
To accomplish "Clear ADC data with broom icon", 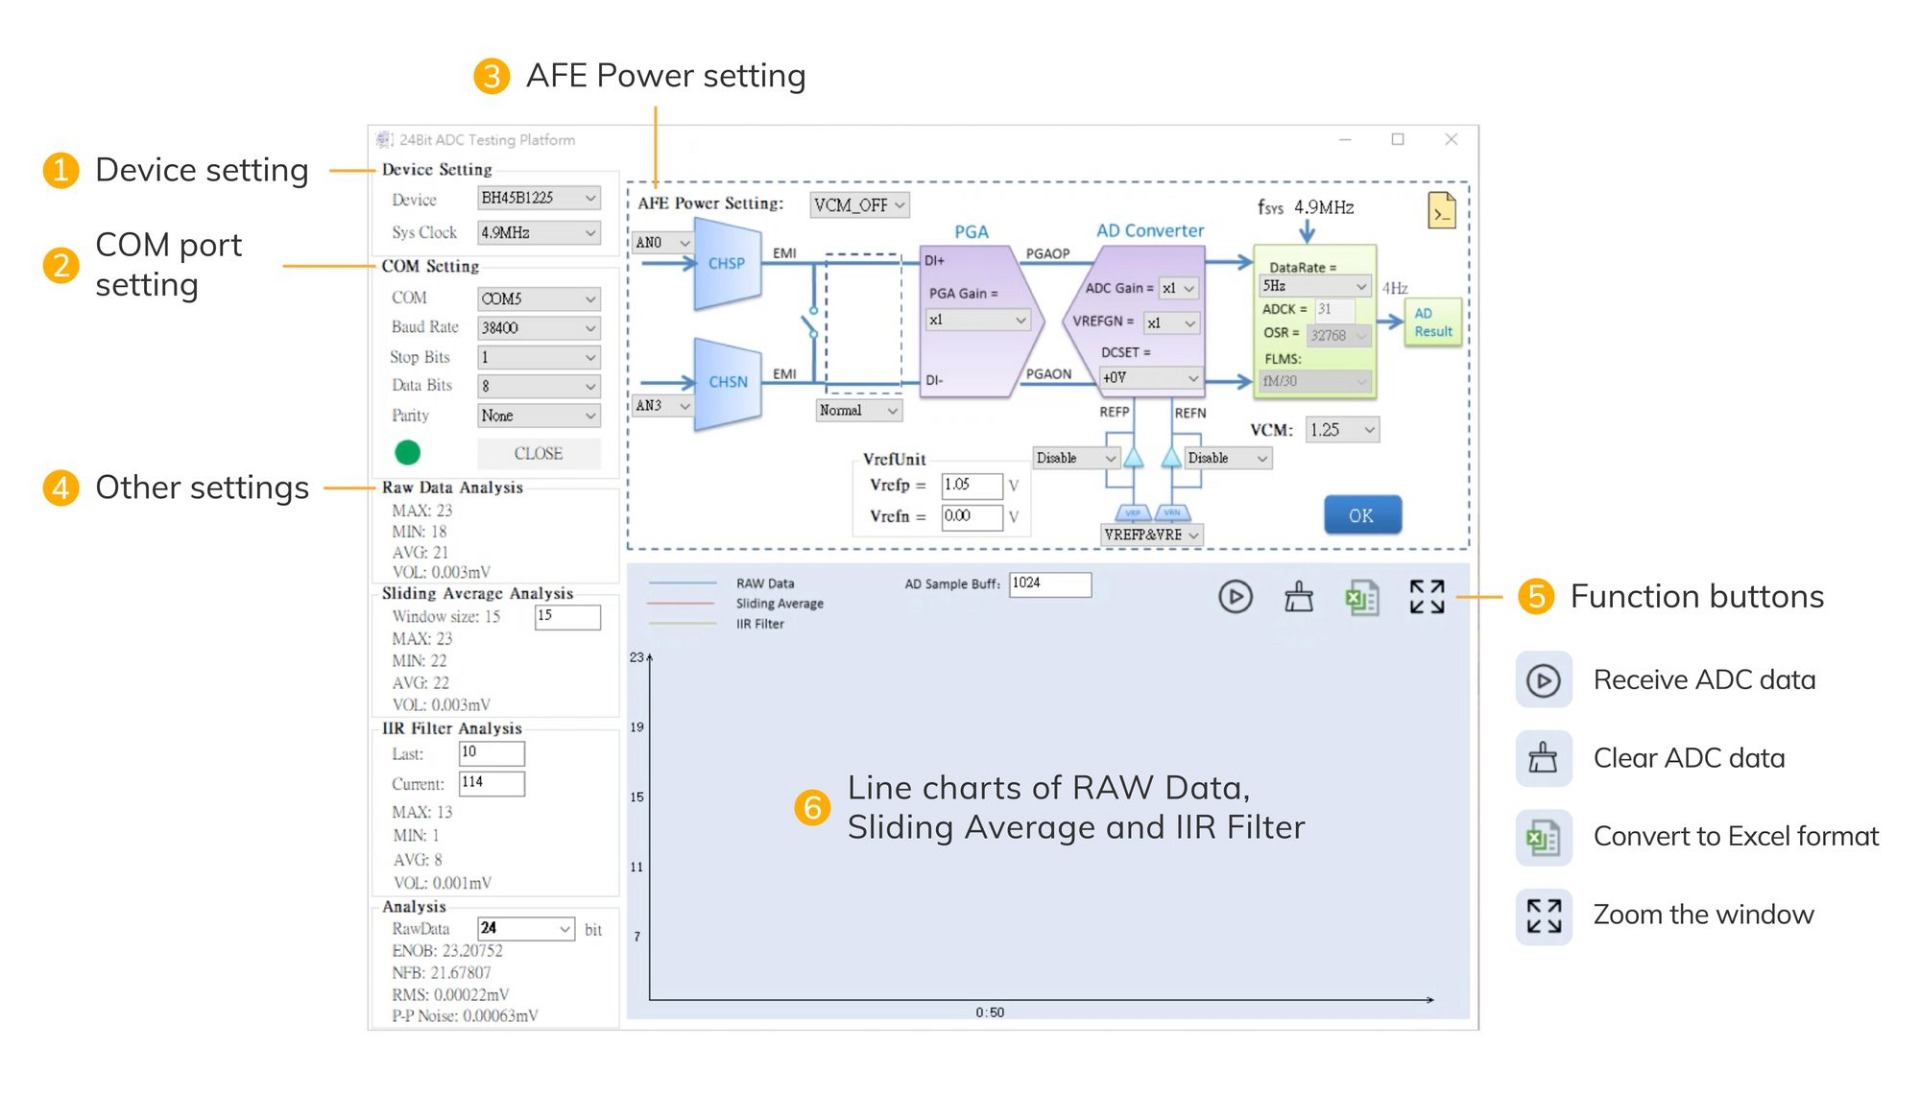I will (x=1298, y=597).
